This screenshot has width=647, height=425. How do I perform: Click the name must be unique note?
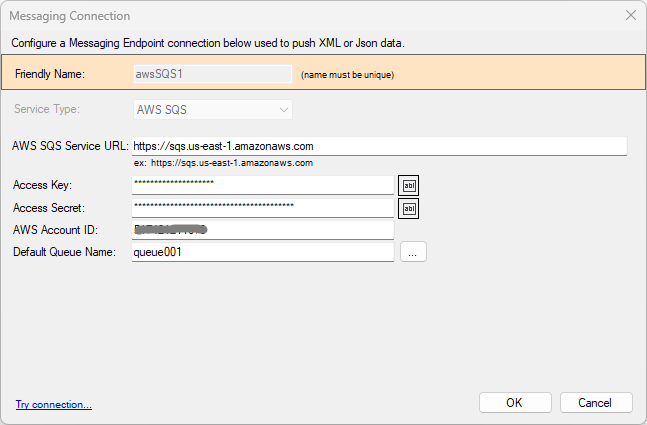coord(347,75)
